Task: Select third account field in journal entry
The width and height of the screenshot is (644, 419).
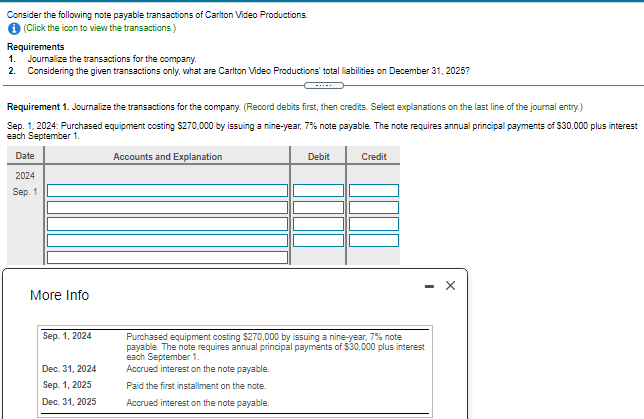Action: coord(168,224)
